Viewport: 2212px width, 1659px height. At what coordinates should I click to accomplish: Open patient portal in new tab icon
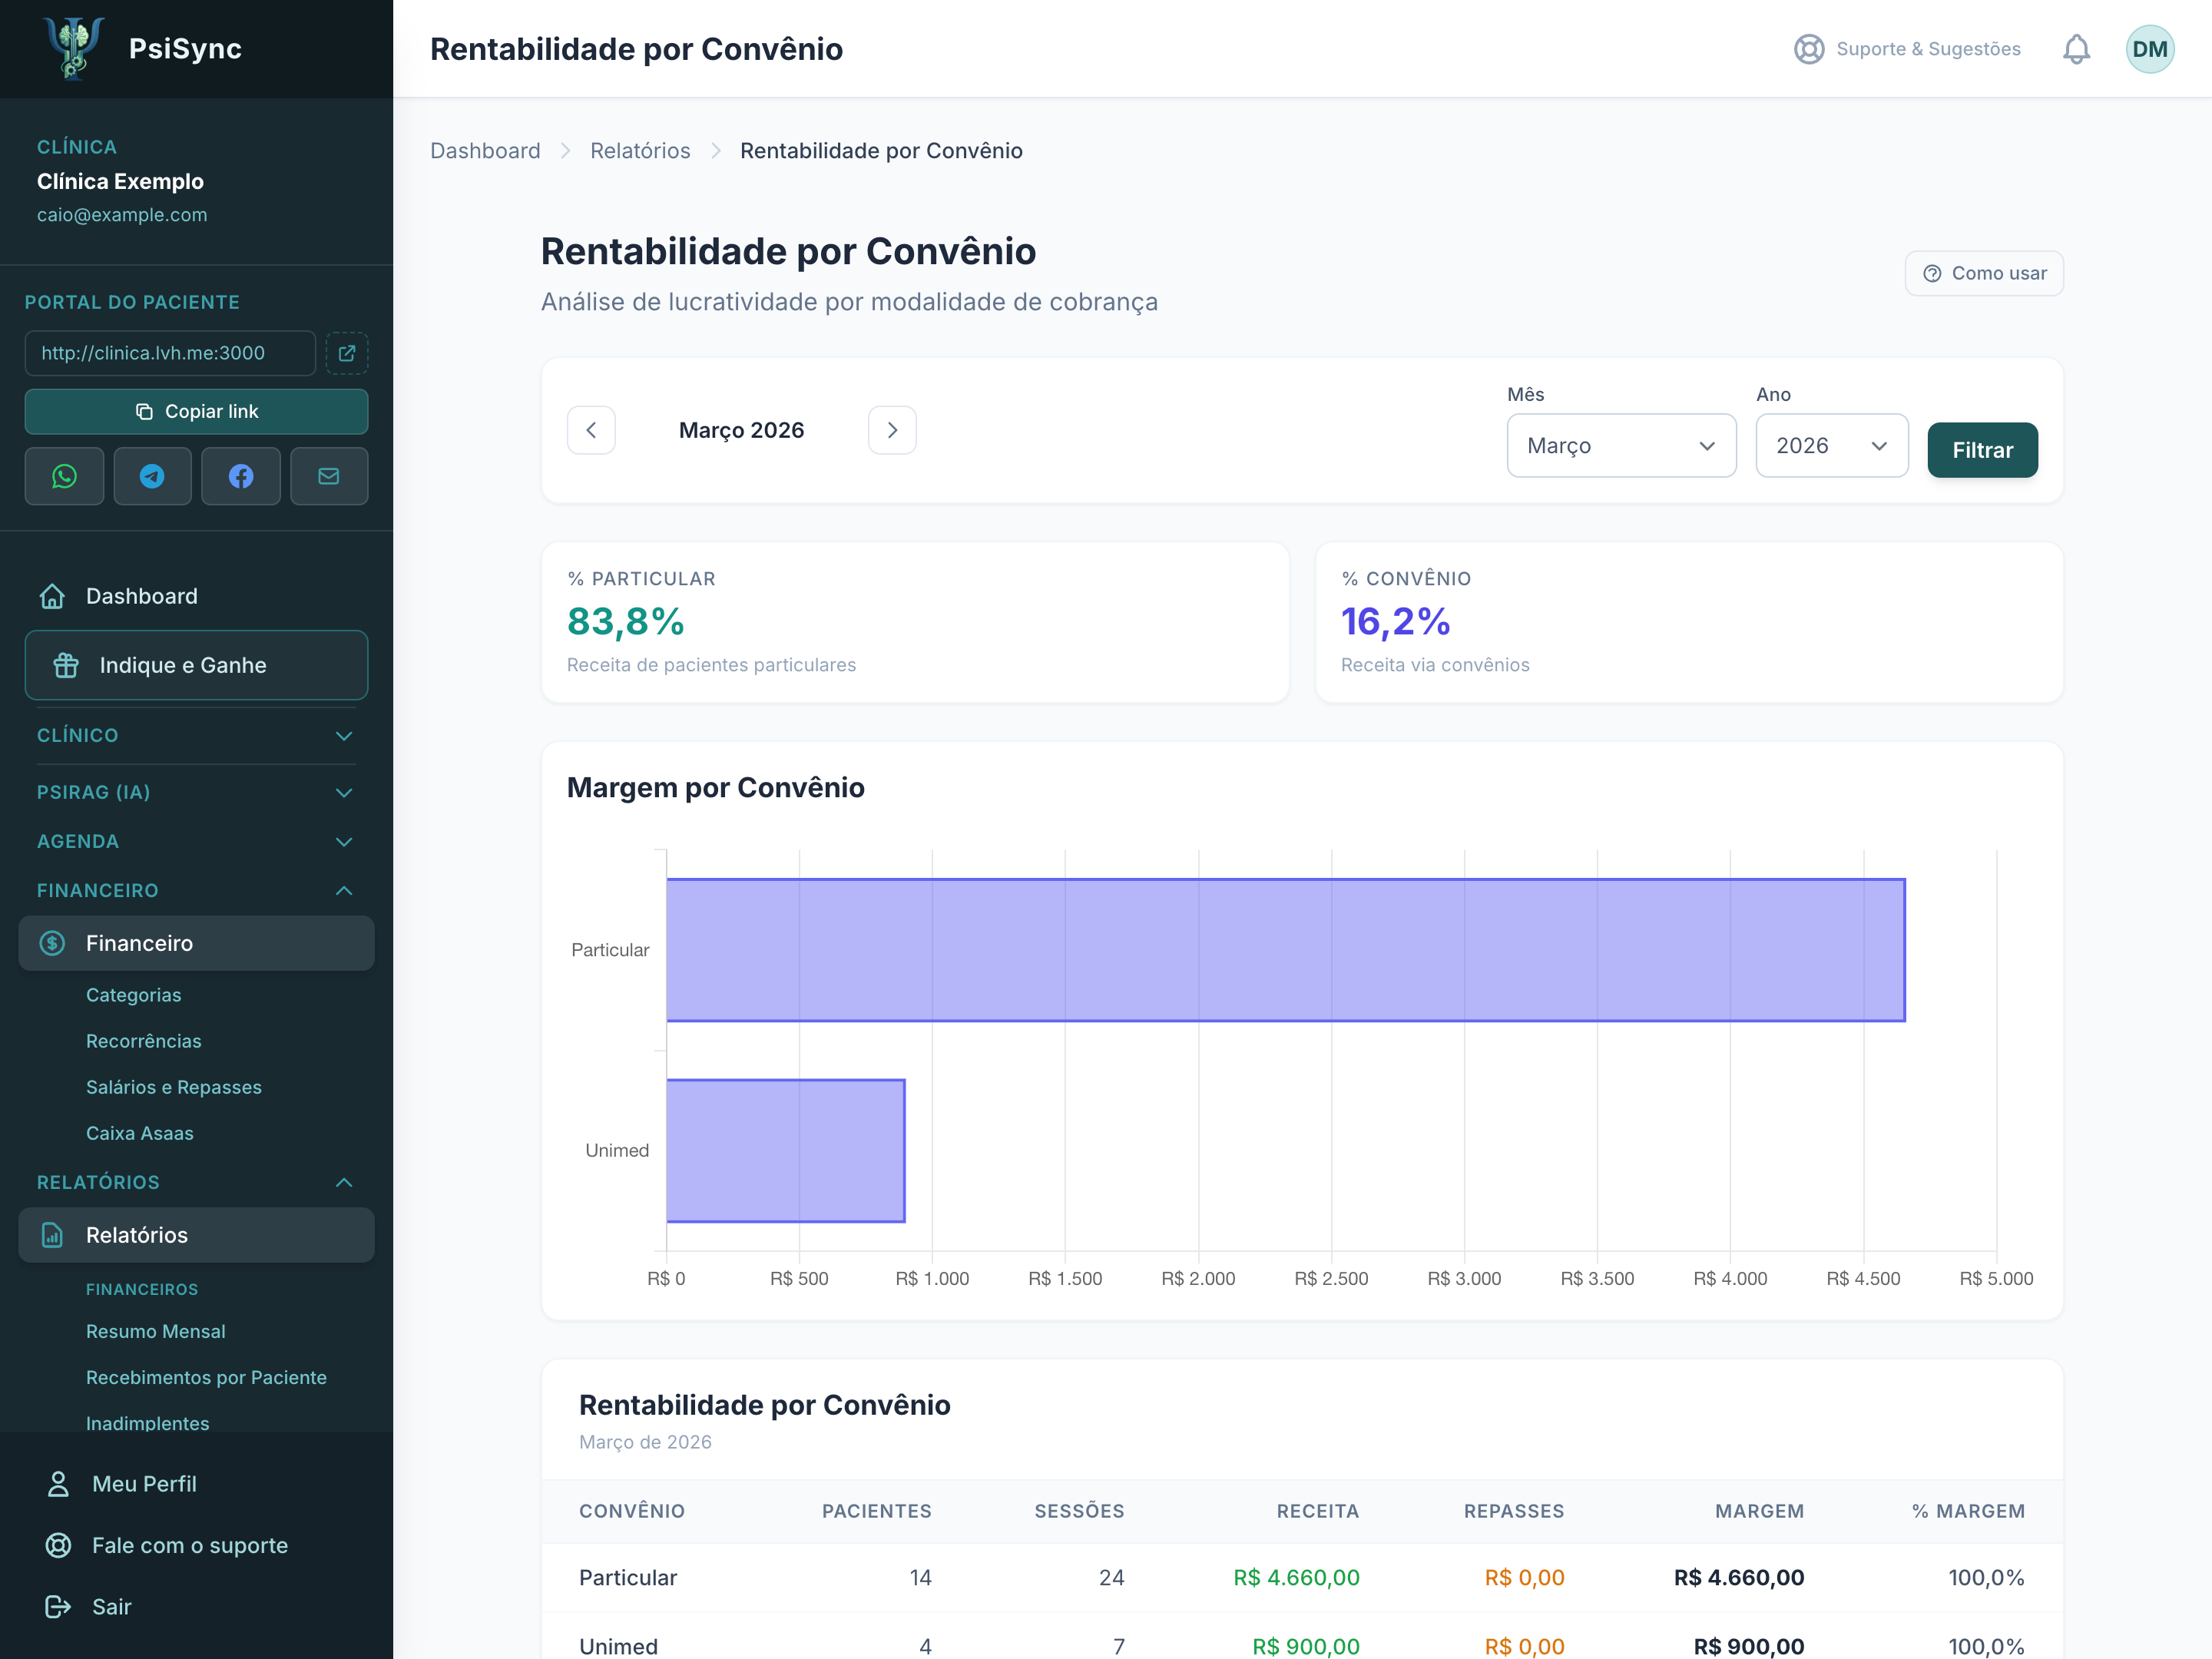[347, 353]
